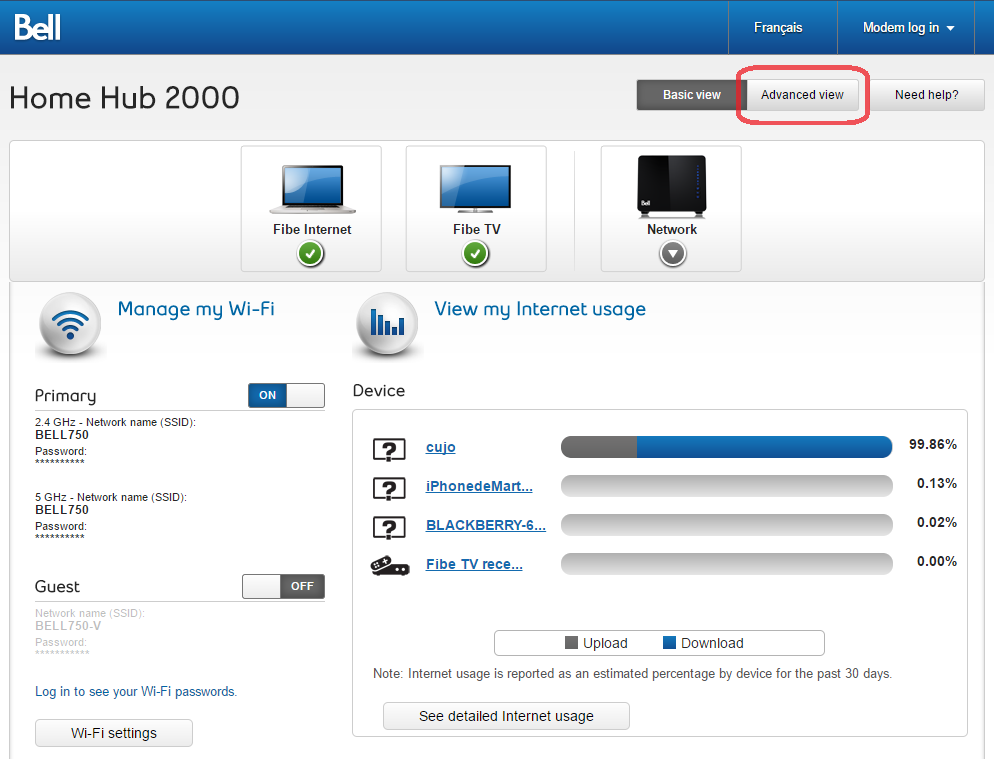Open the Wi-Fi settings button

(x=114, y=733)
